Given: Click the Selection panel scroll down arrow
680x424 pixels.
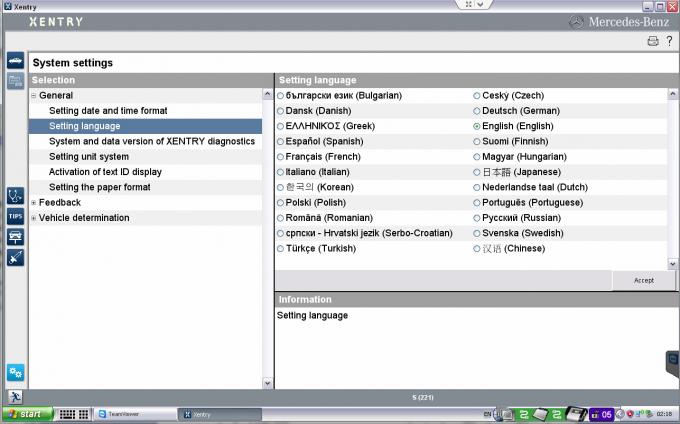Looking at the screenshot, I should click(268, 383).
